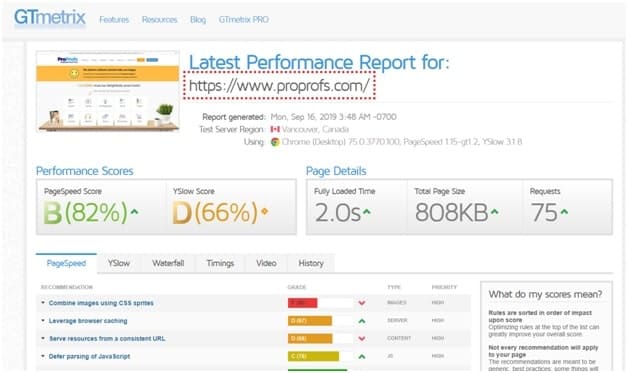Click the Chrome browser icon
628x373 pixels.
275,141
